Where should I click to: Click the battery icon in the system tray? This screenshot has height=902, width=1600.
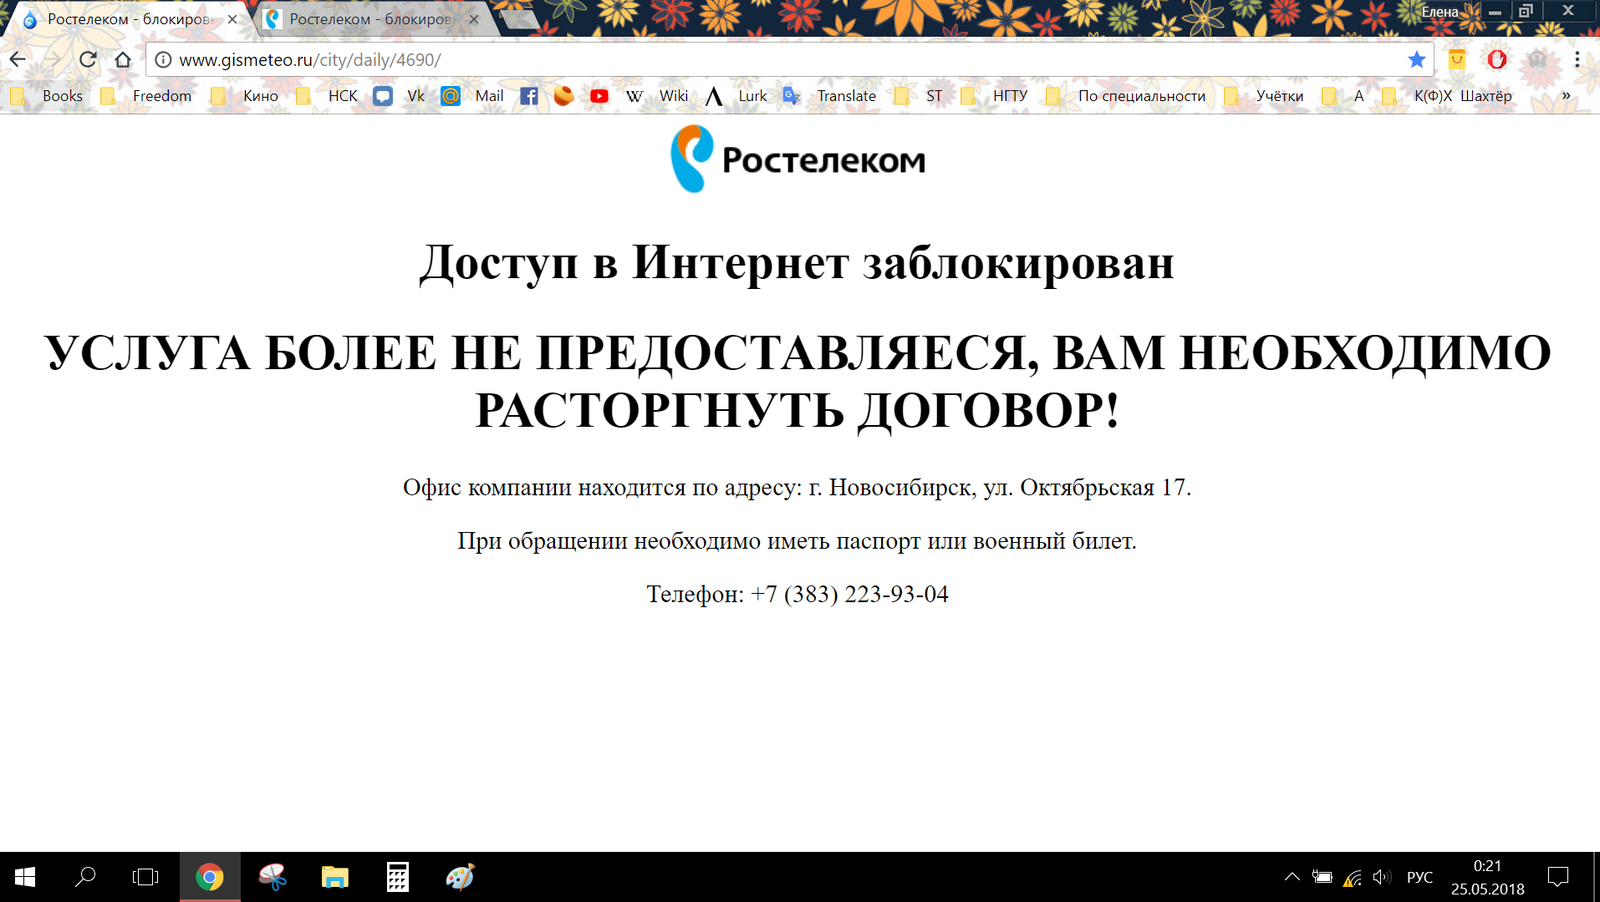[x=1322, y=877]
